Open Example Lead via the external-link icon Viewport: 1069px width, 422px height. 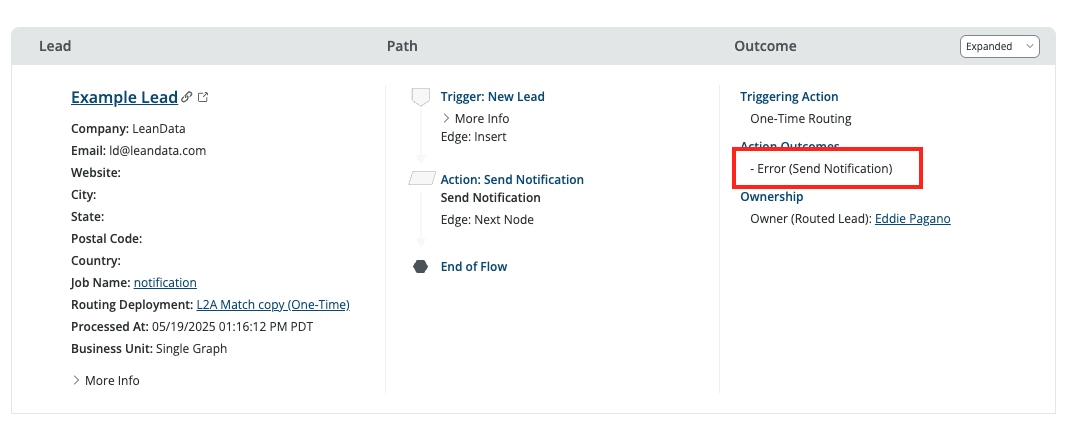pos(203,98)
